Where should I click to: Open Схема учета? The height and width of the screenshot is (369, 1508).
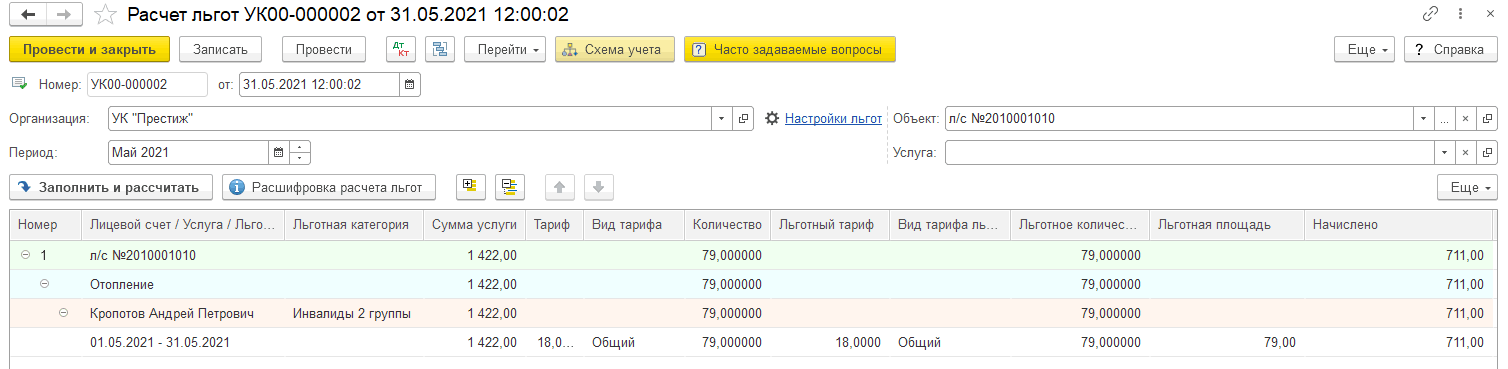(615, 49)
